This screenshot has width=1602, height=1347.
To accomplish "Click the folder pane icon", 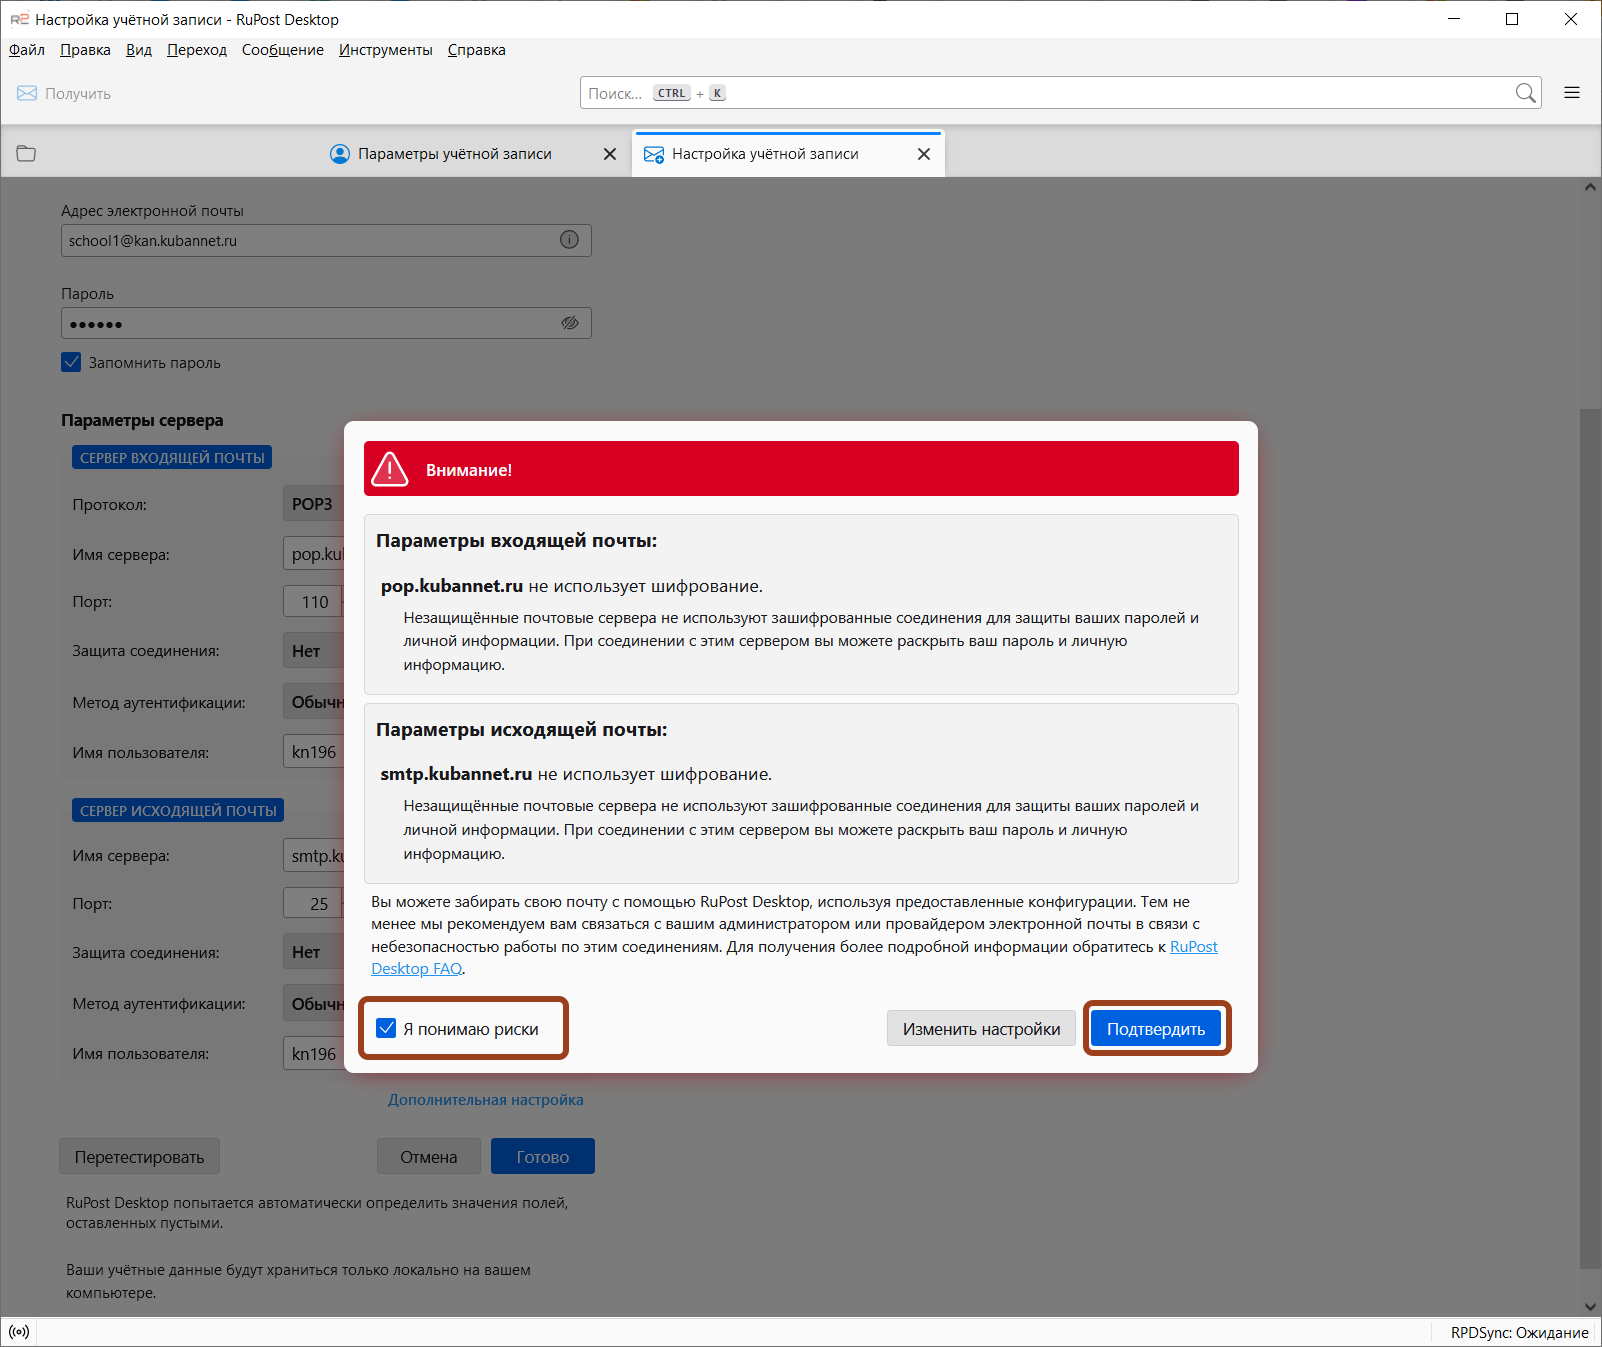I will click(x=26, y=153).
